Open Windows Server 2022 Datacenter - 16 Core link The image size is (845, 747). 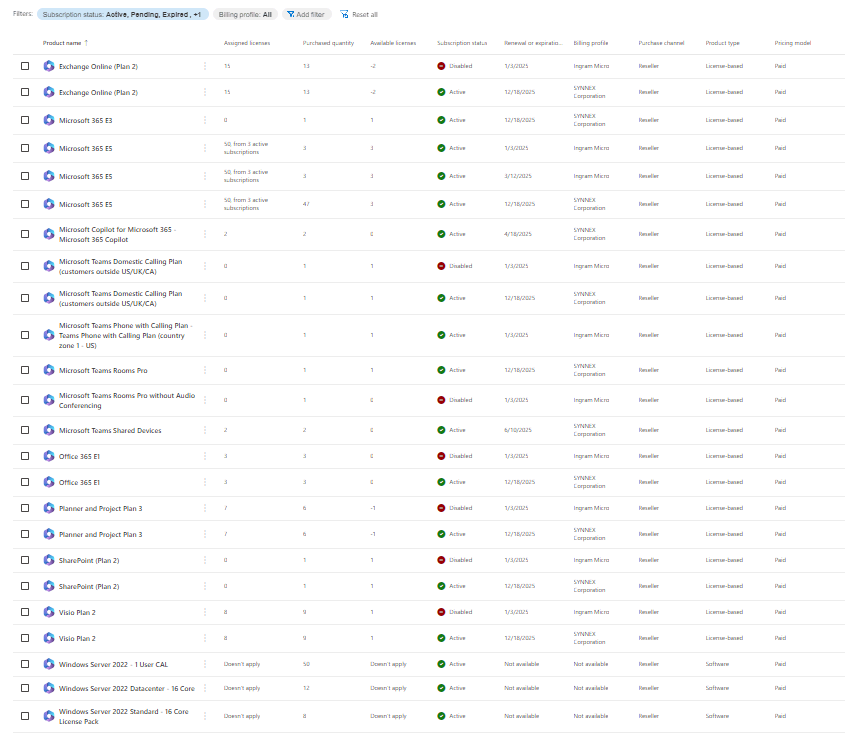pyautogui.click(x=127, y=689)
